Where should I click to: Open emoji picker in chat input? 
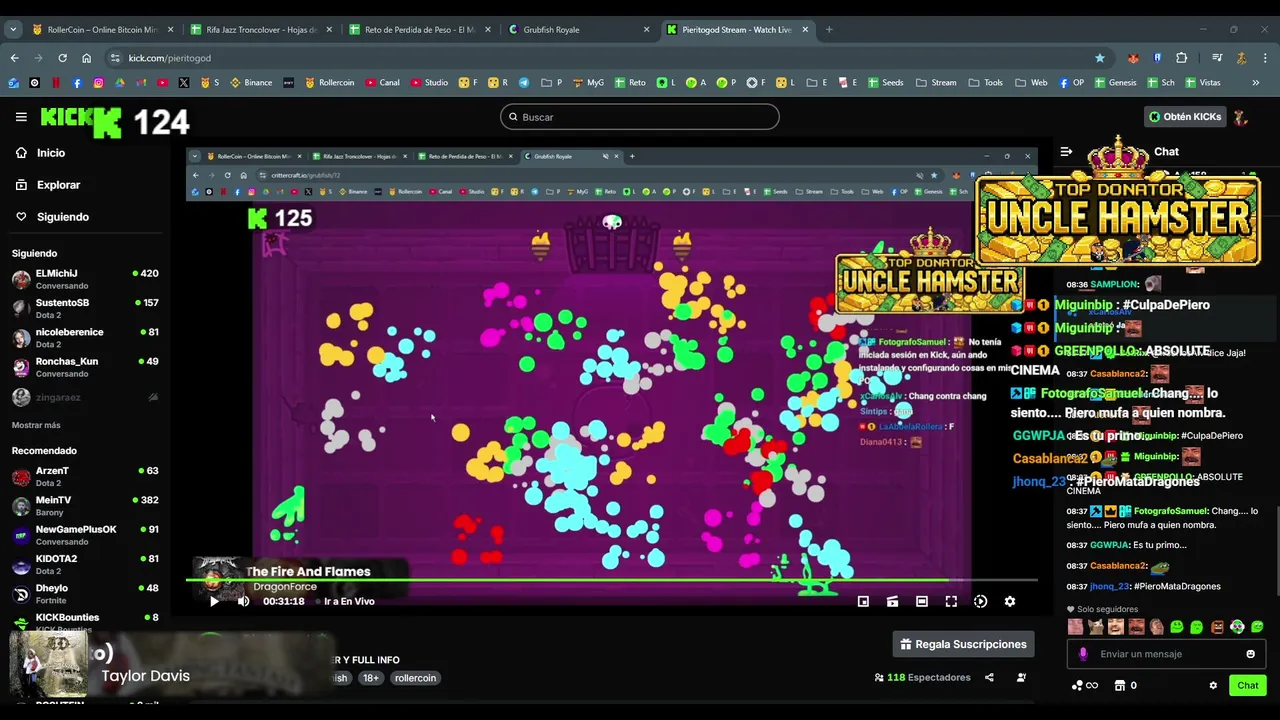click(x=1250, y=654)
